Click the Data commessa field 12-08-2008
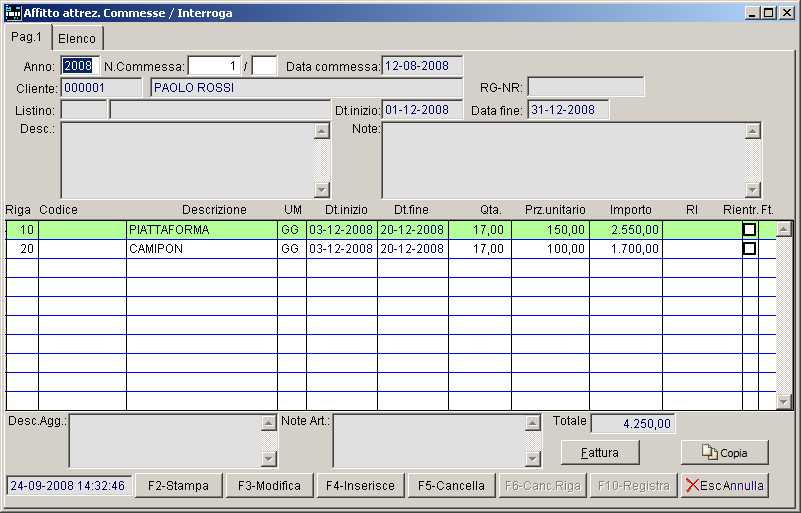The image size is (801, 513). coord(422,66)
